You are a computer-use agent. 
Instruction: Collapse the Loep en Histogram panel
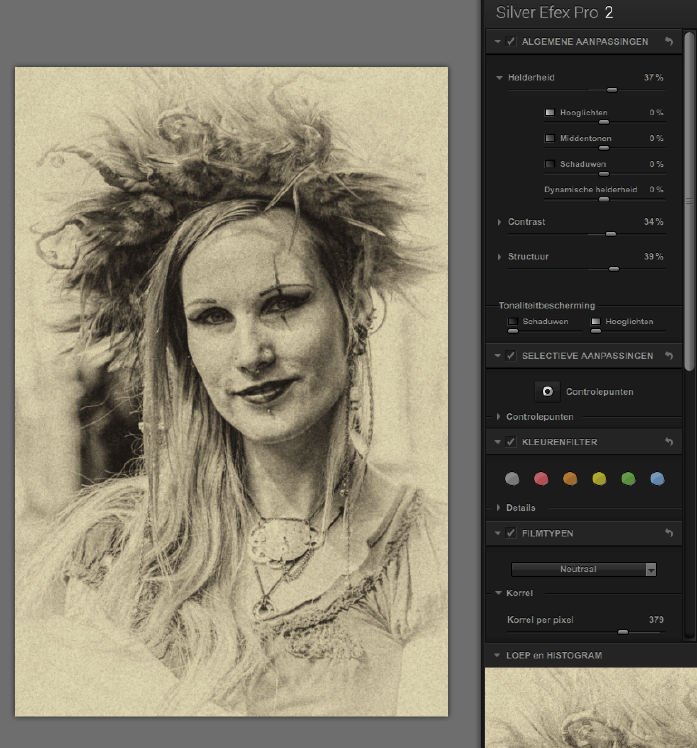coord(497,655)
